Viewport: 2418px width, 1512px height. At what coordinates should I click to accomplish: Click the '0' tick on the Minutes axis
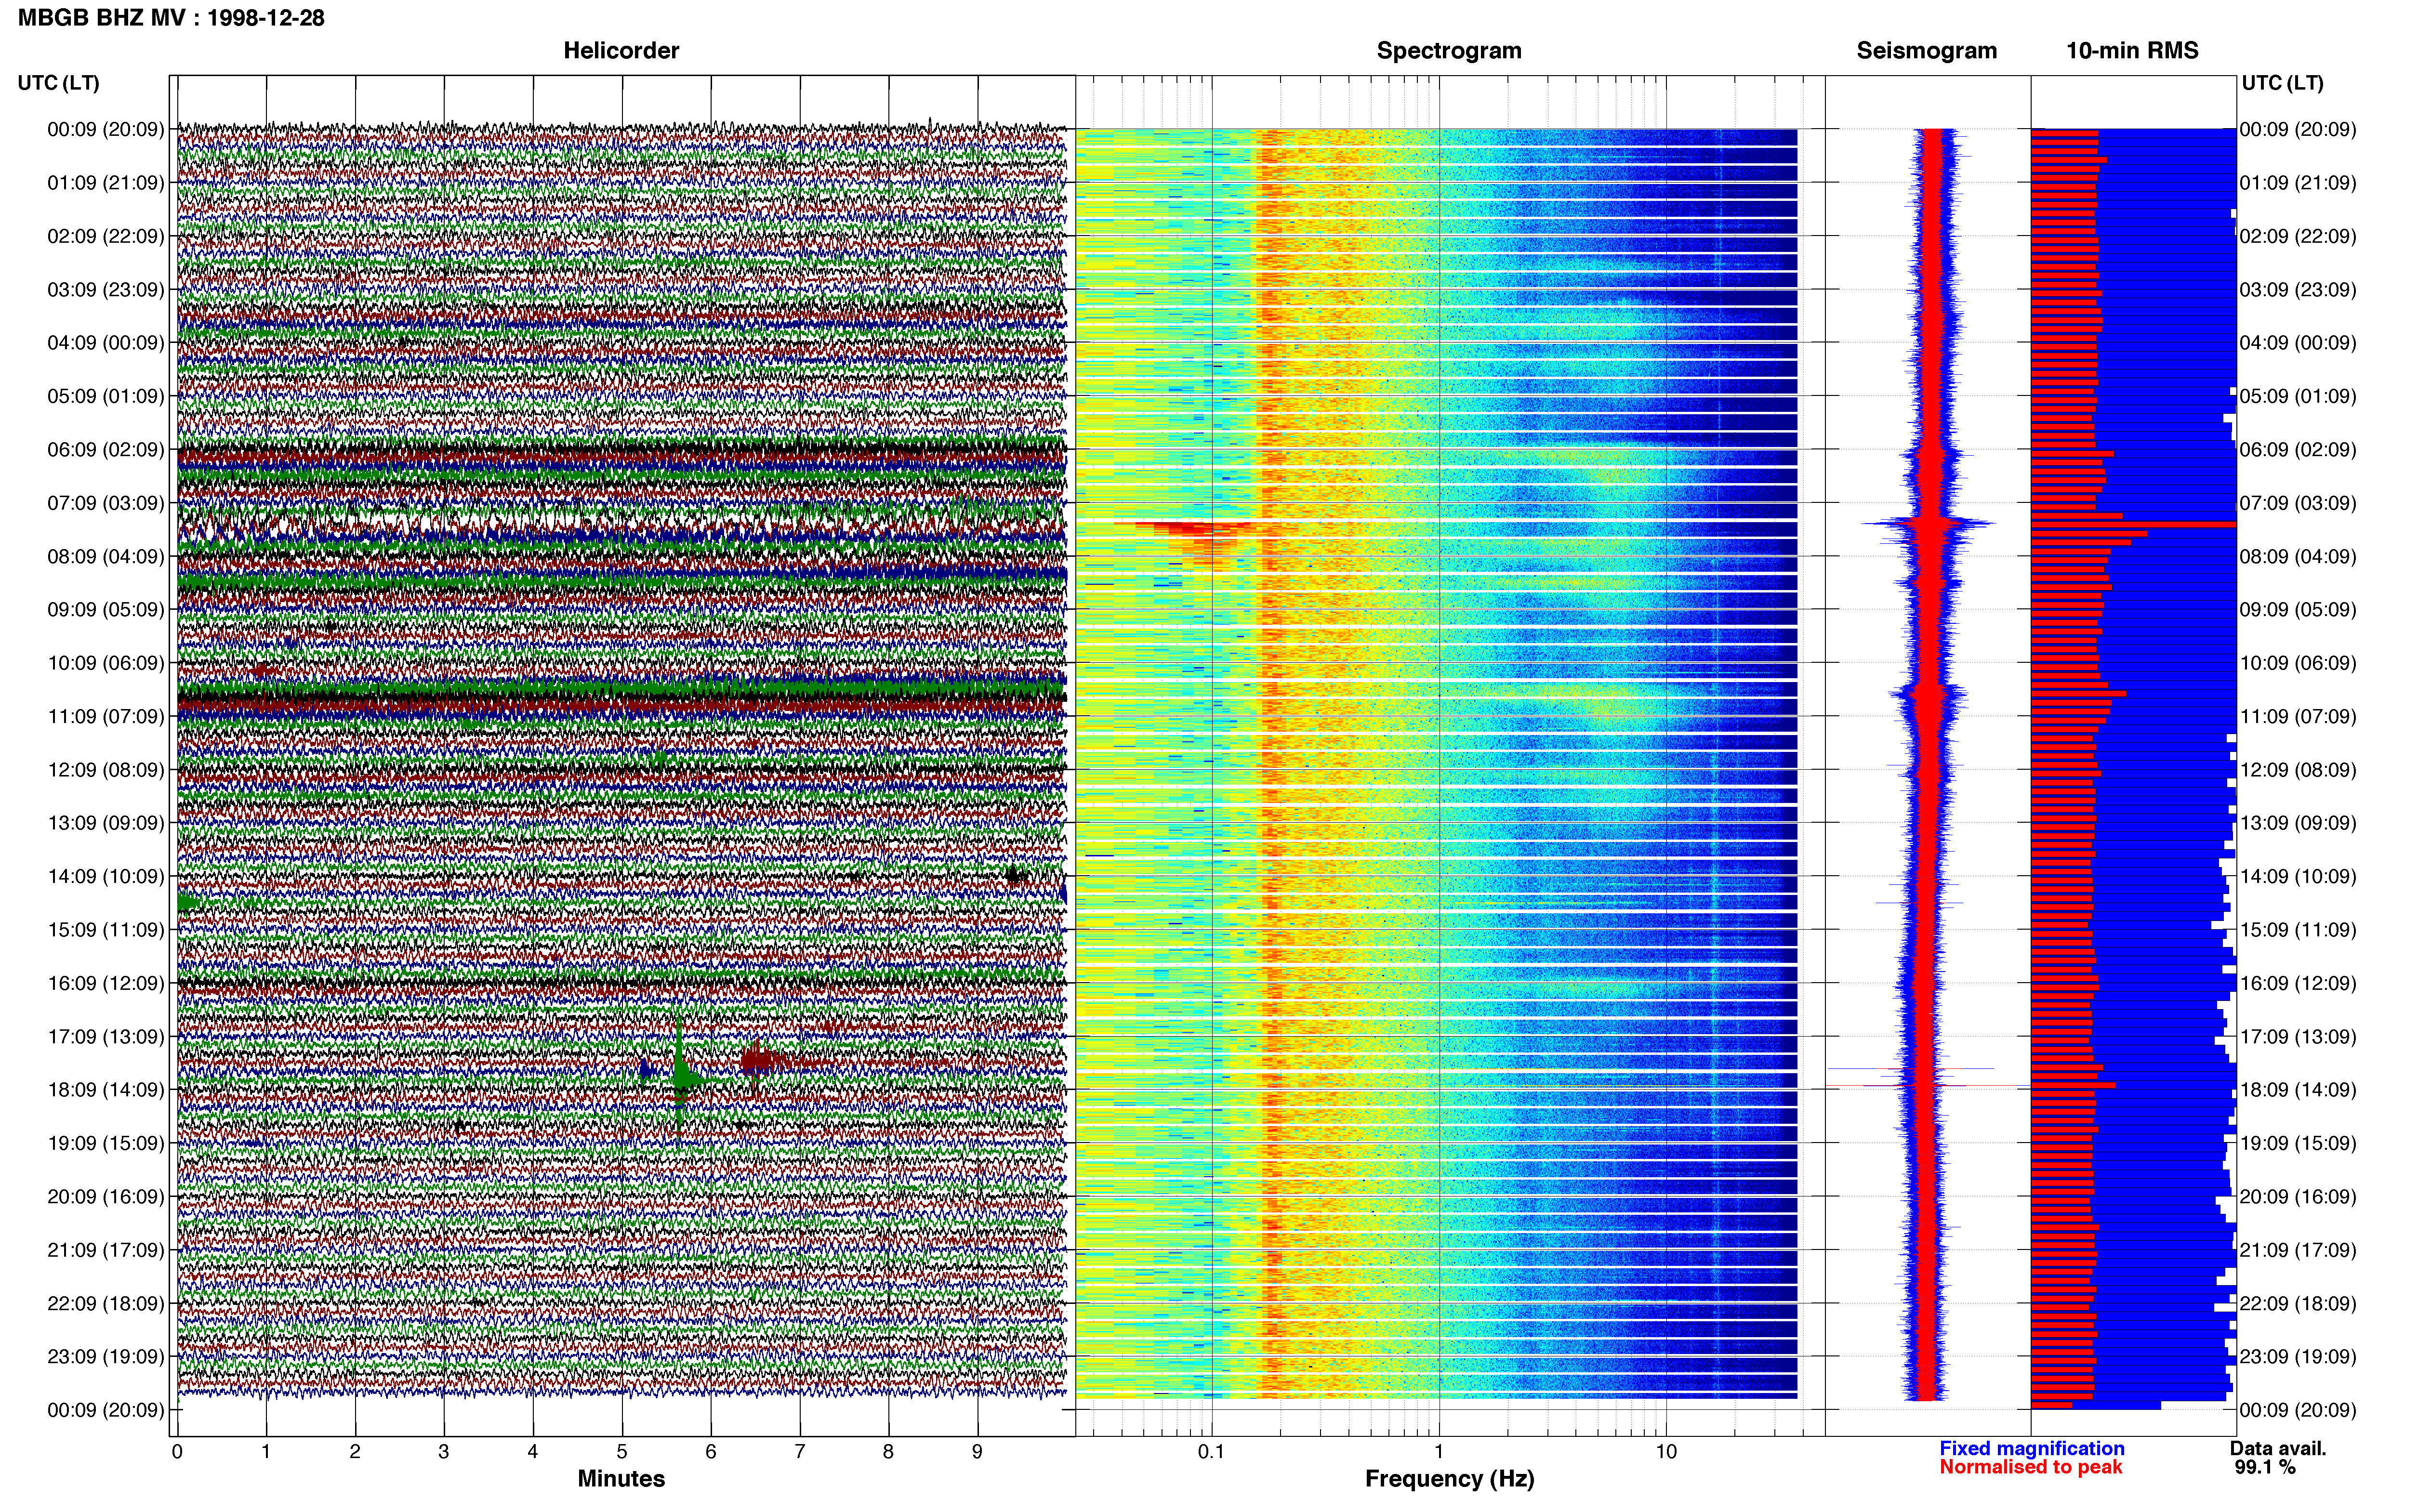click(177, 1452)
